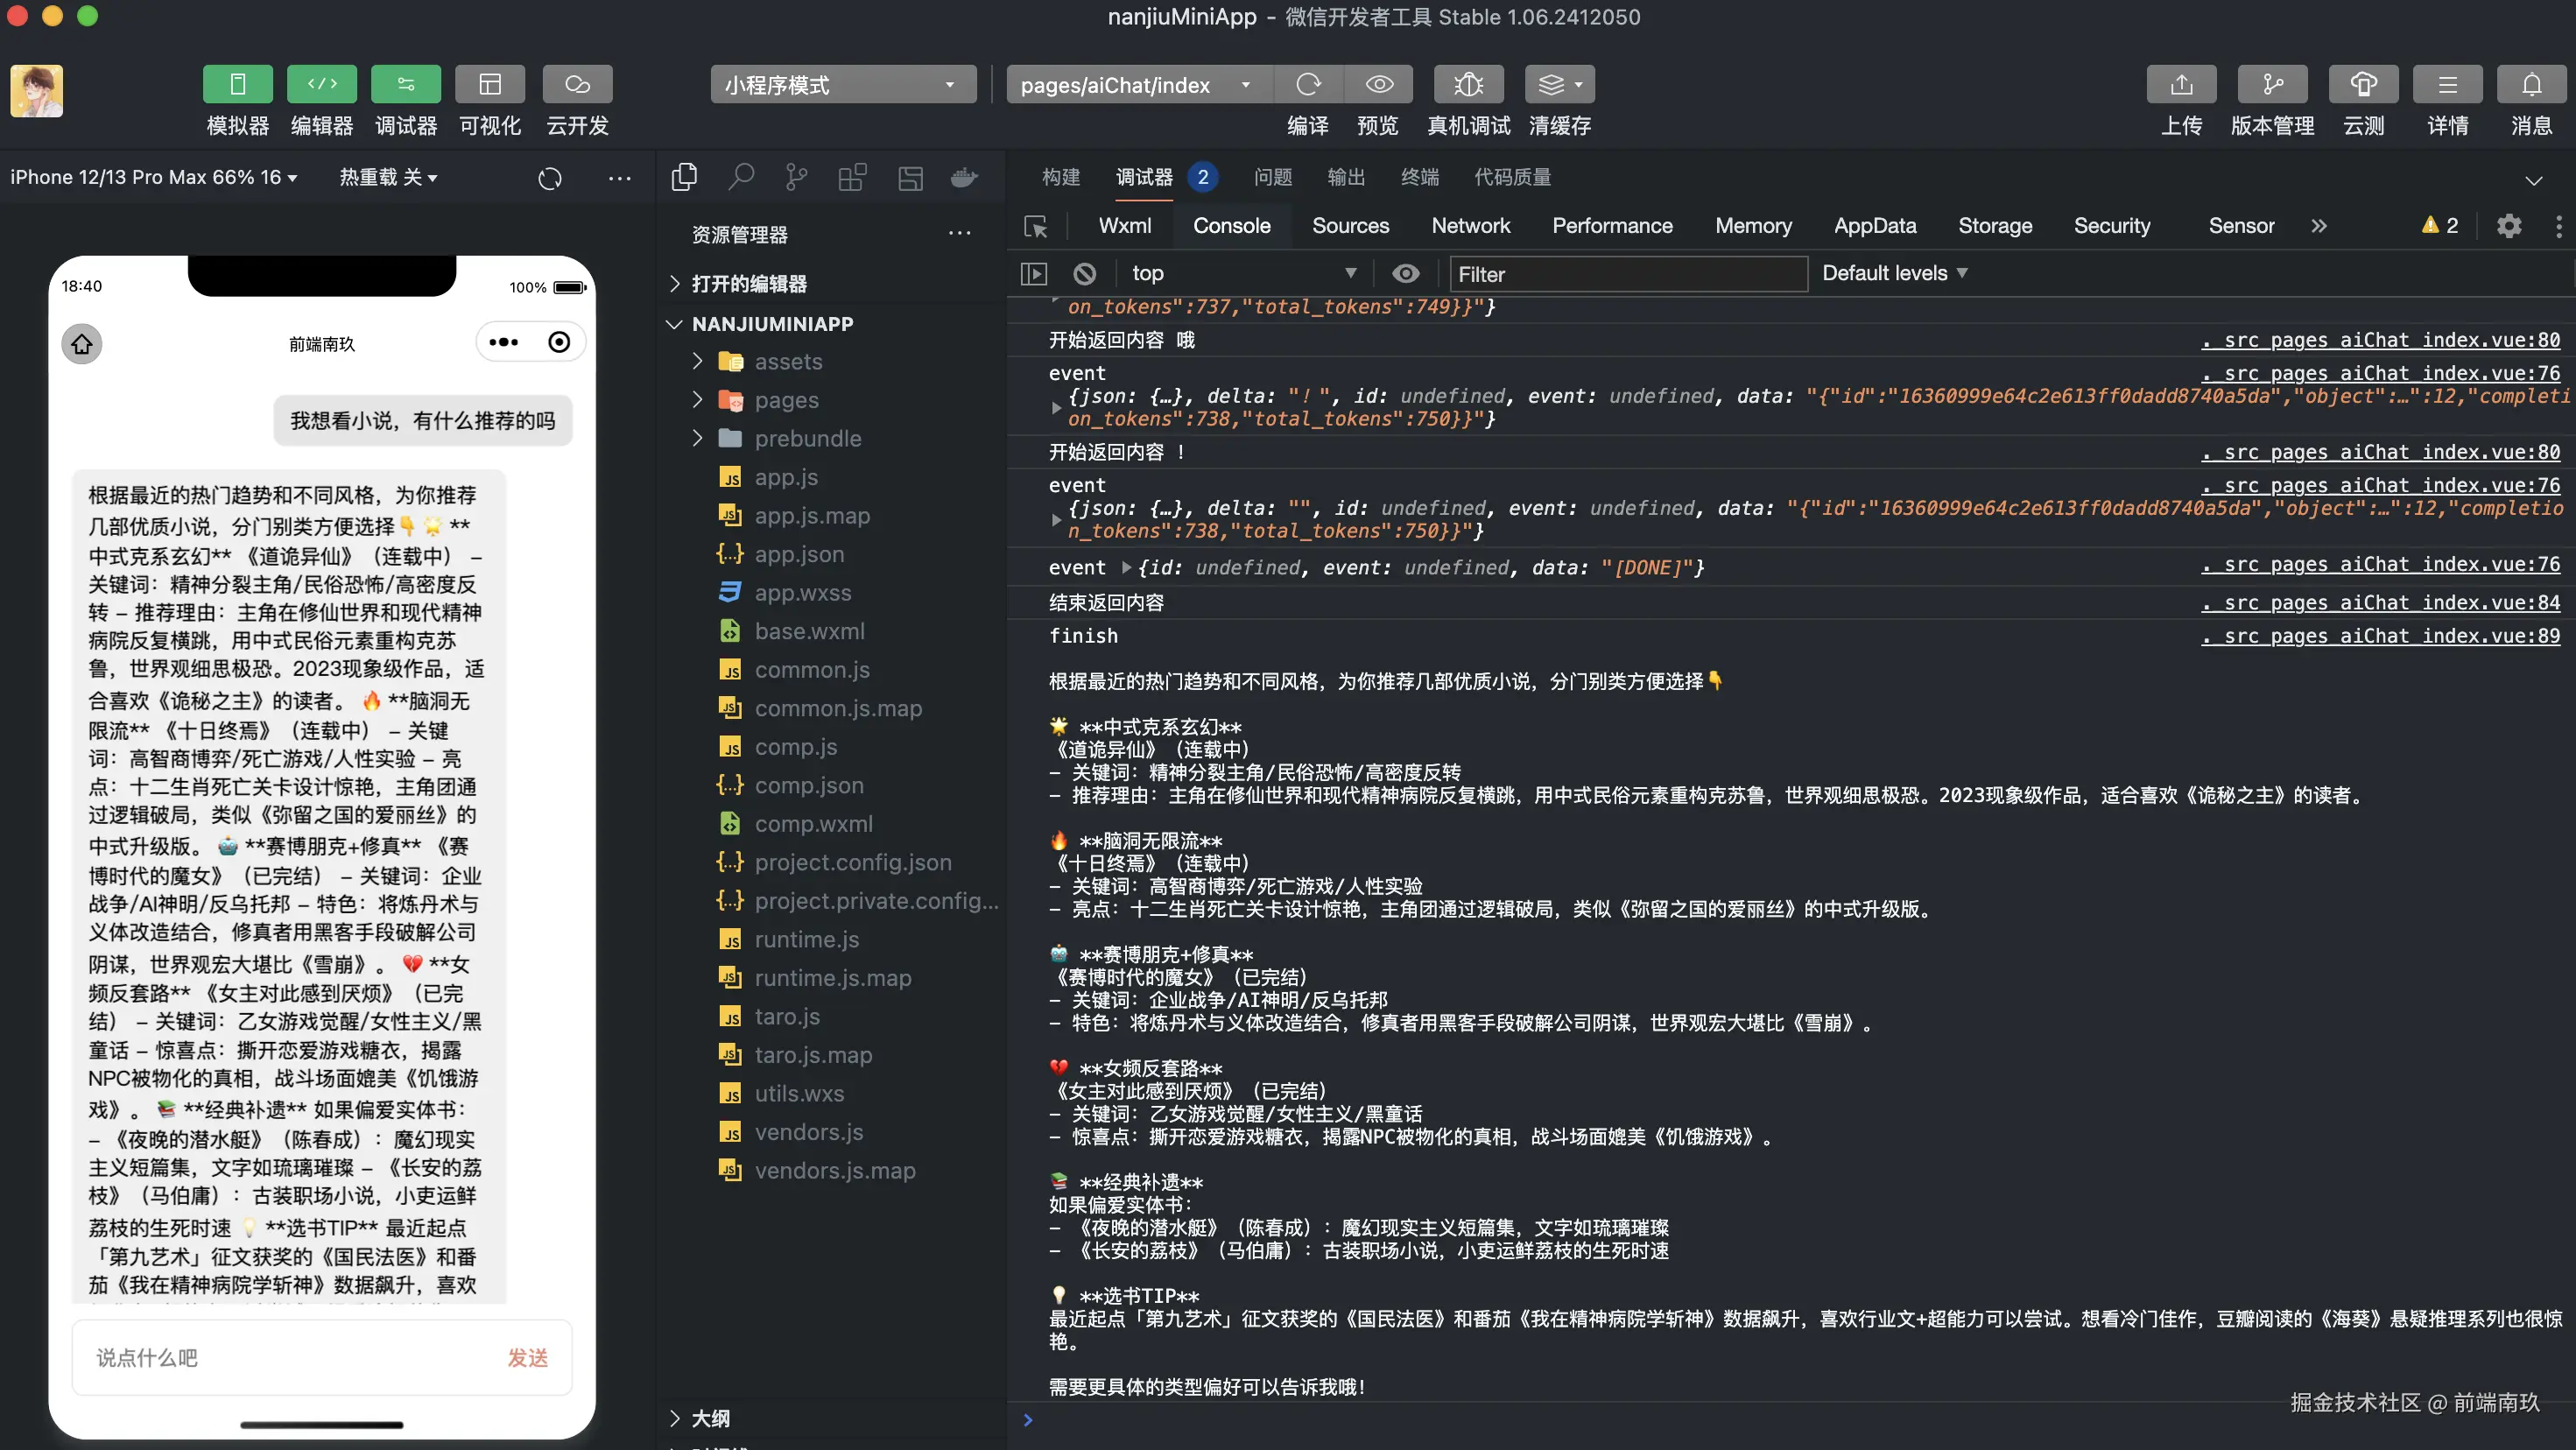Open the 版本管理 branch icon

2272,85
